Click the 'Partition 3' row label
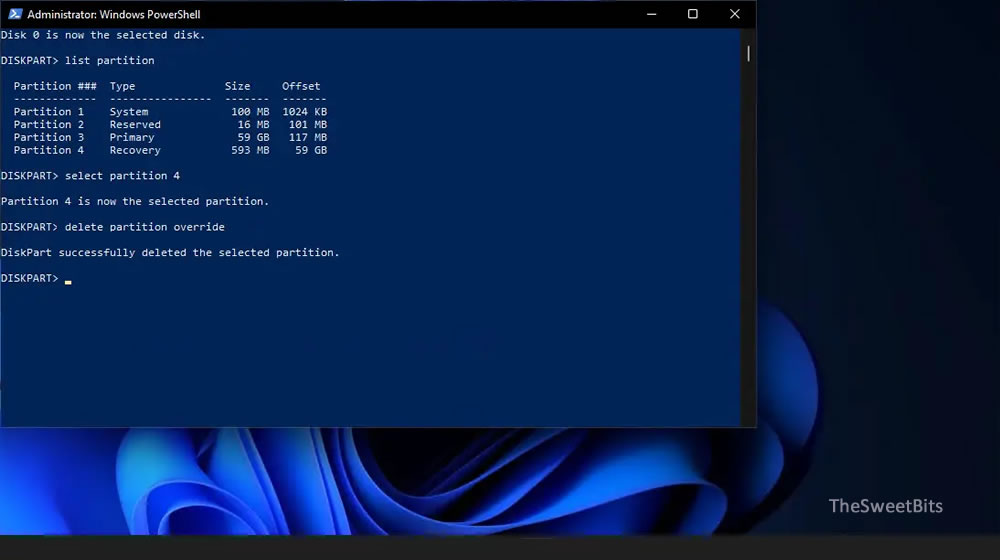 [x=48, y=137]
